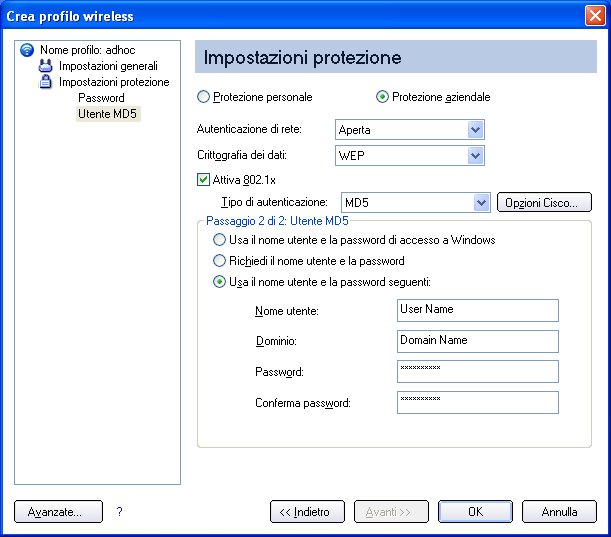Click the Indietro back button
Screen dimensions: 611x537
coord(307,511)
